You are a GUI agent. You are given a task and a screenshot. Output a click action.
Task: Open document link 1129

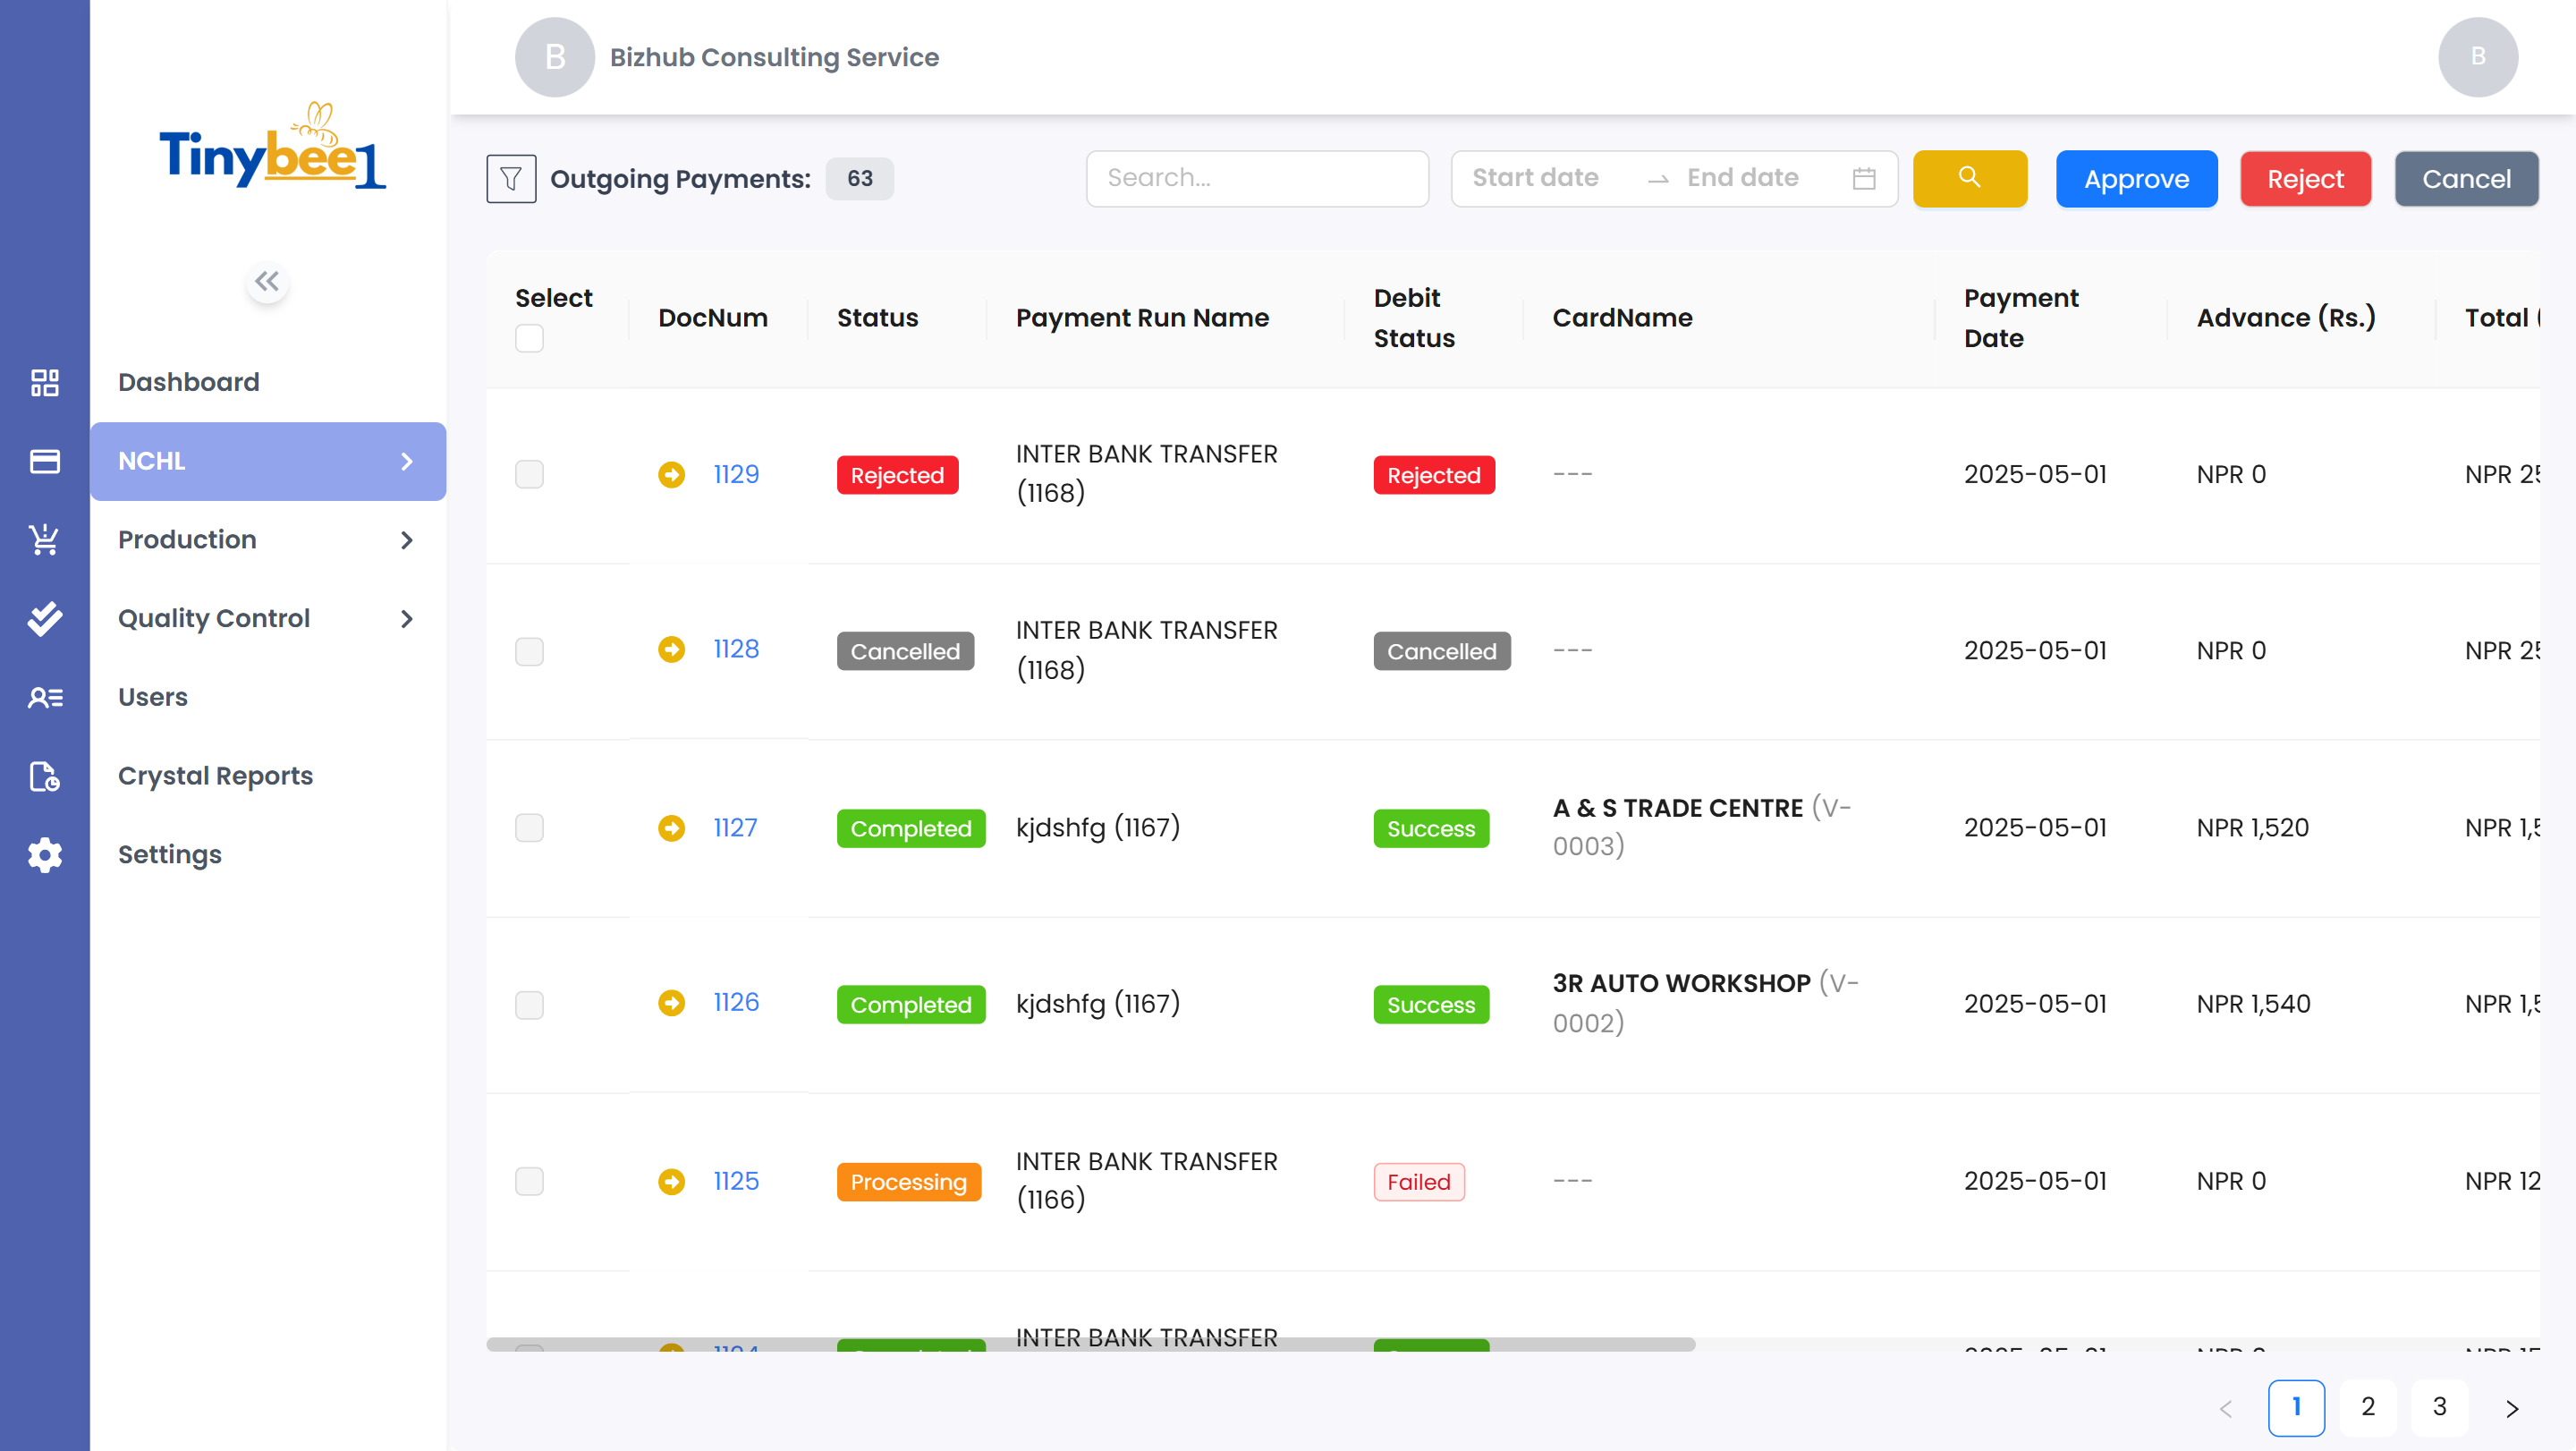tap(736, 474)
